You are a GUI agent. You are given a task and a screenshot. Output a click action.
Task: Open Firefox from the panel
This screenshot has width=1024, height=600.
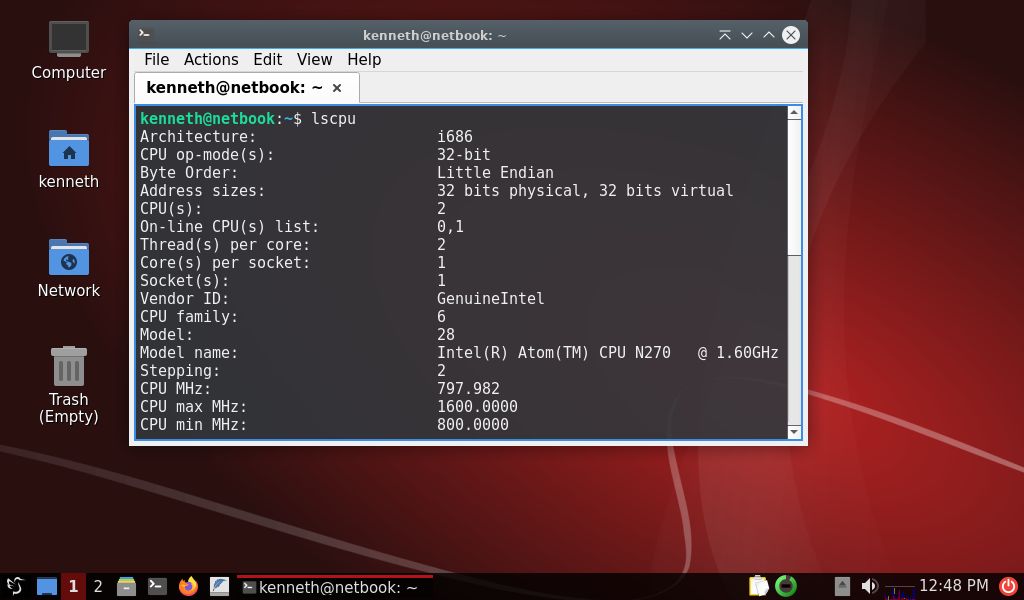188,586
